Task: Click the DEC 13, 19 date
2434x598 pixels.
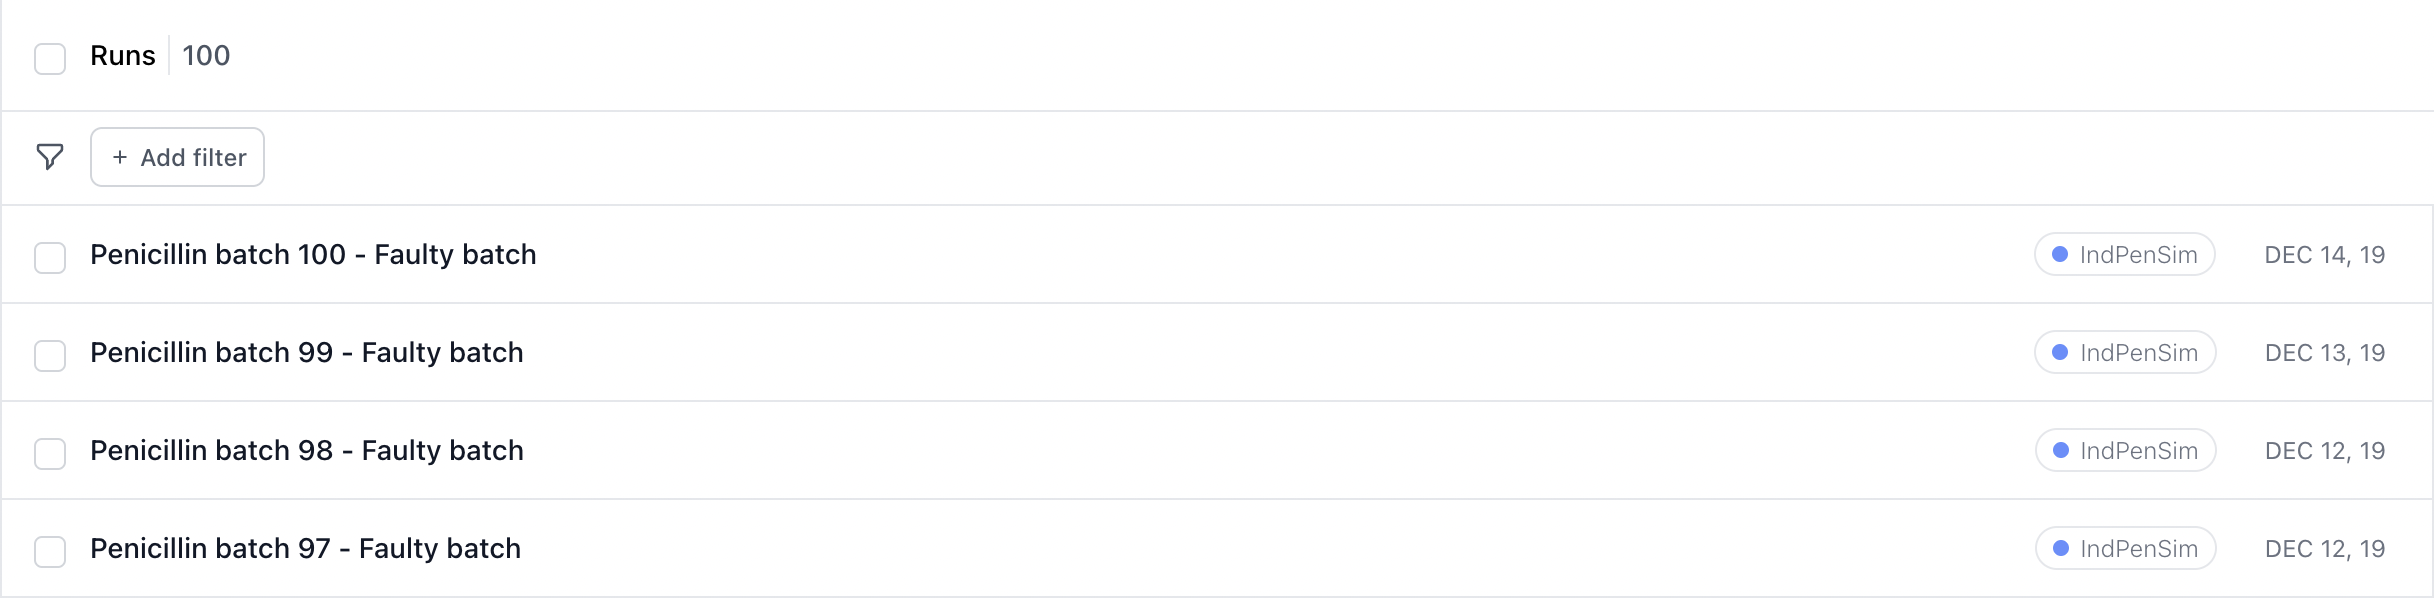Action: tap(2324, 353)
